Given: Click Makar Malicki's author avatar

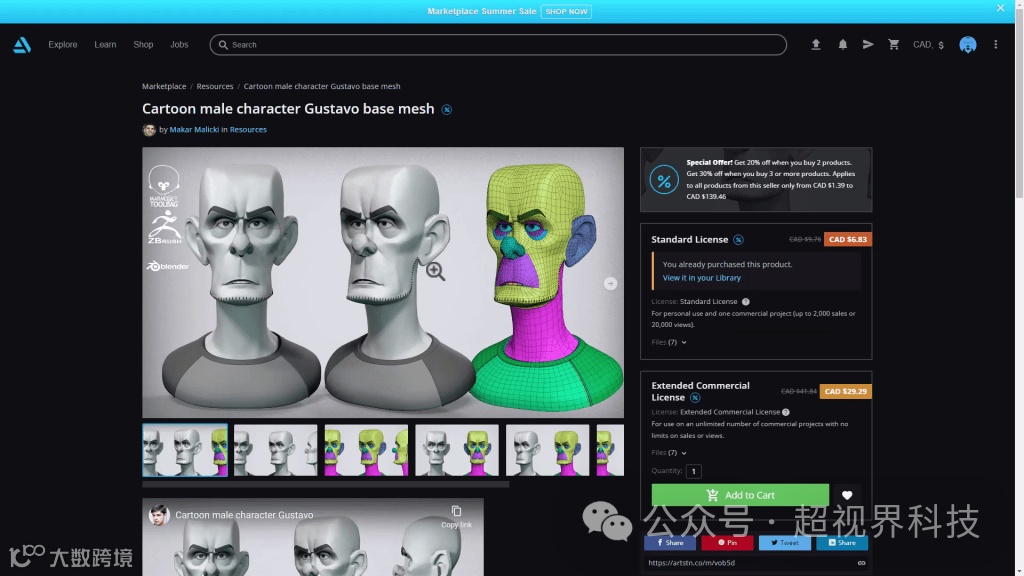Looking at the screenshot, I should tap(149, 130).
